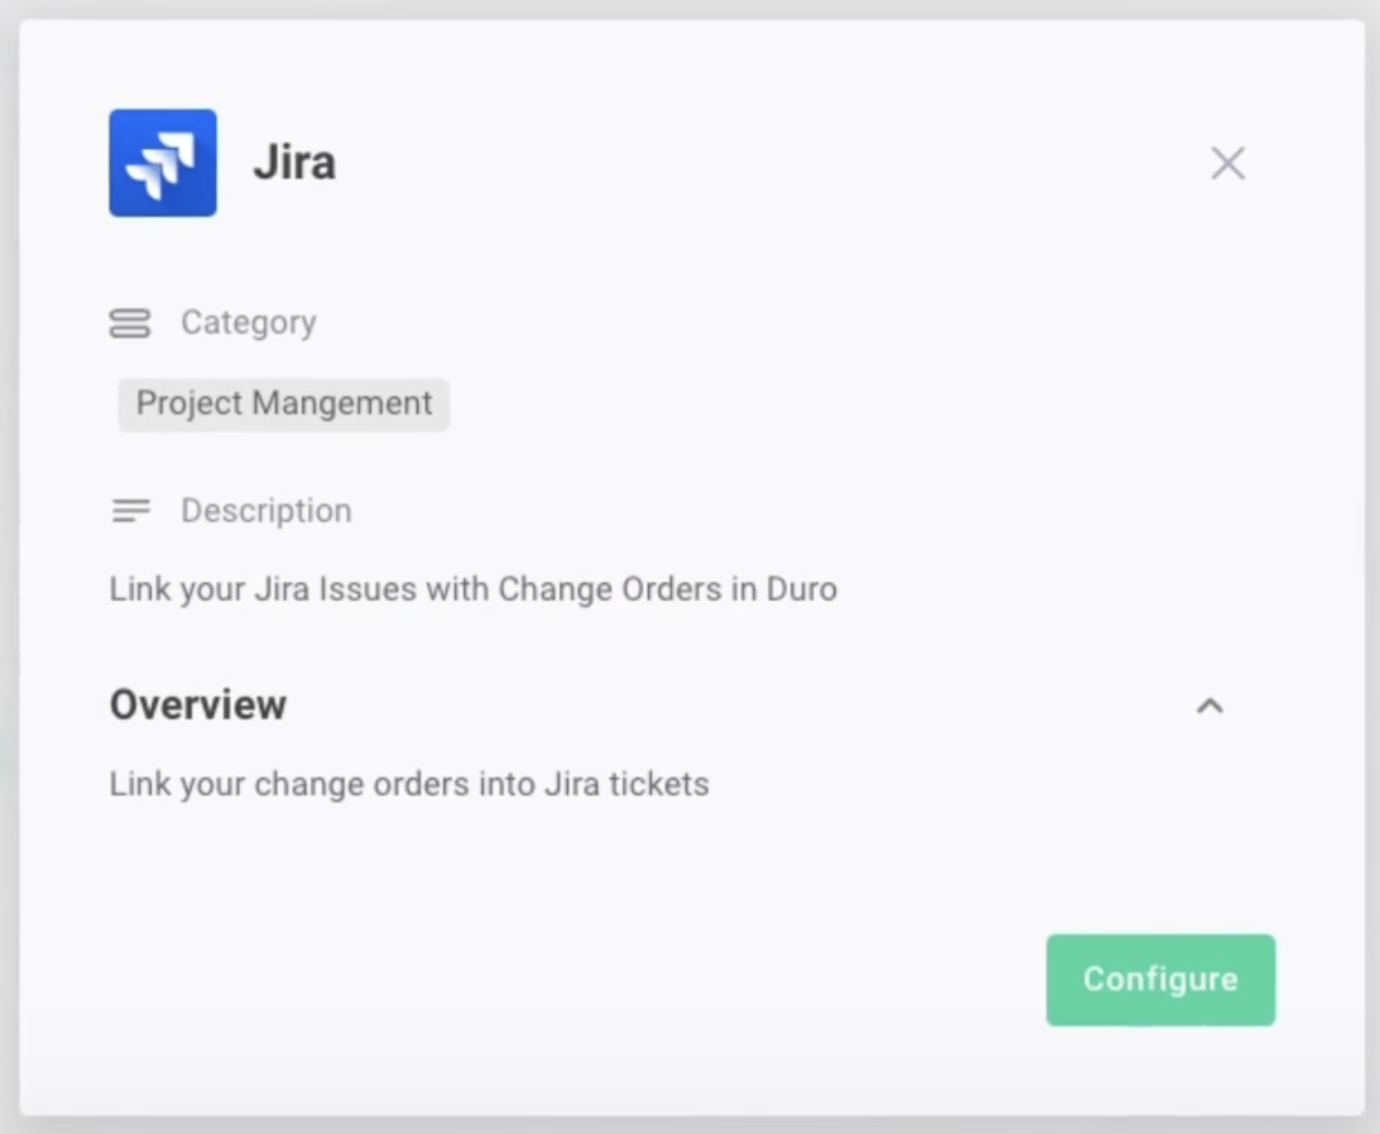Click the word Project in category tag
This screenshot has width=1380, height=1134.
[x=189, y=404]
